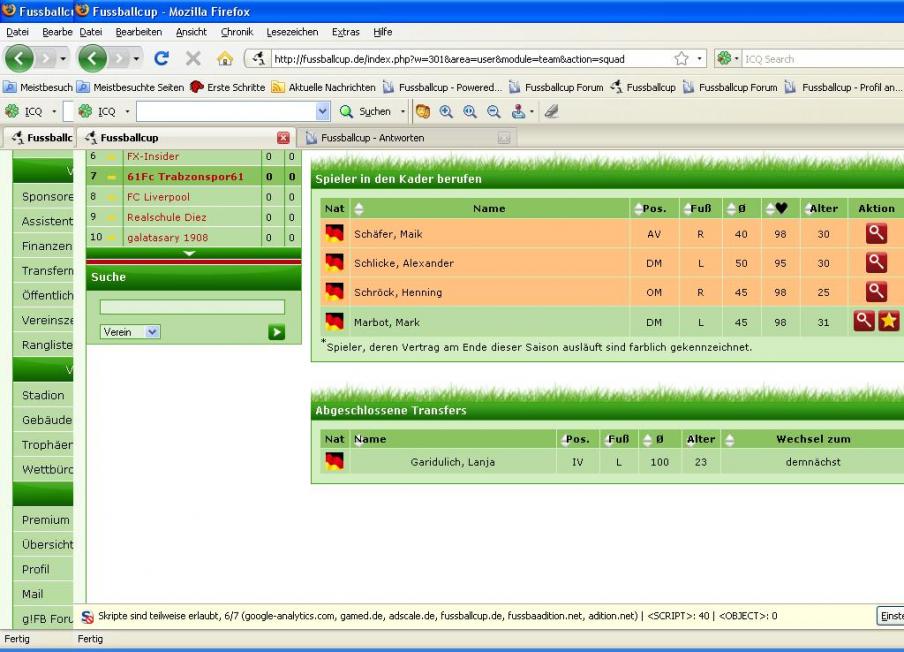Expand the league table down arrow
Viewport: 904px width, 652px height.
190,253
